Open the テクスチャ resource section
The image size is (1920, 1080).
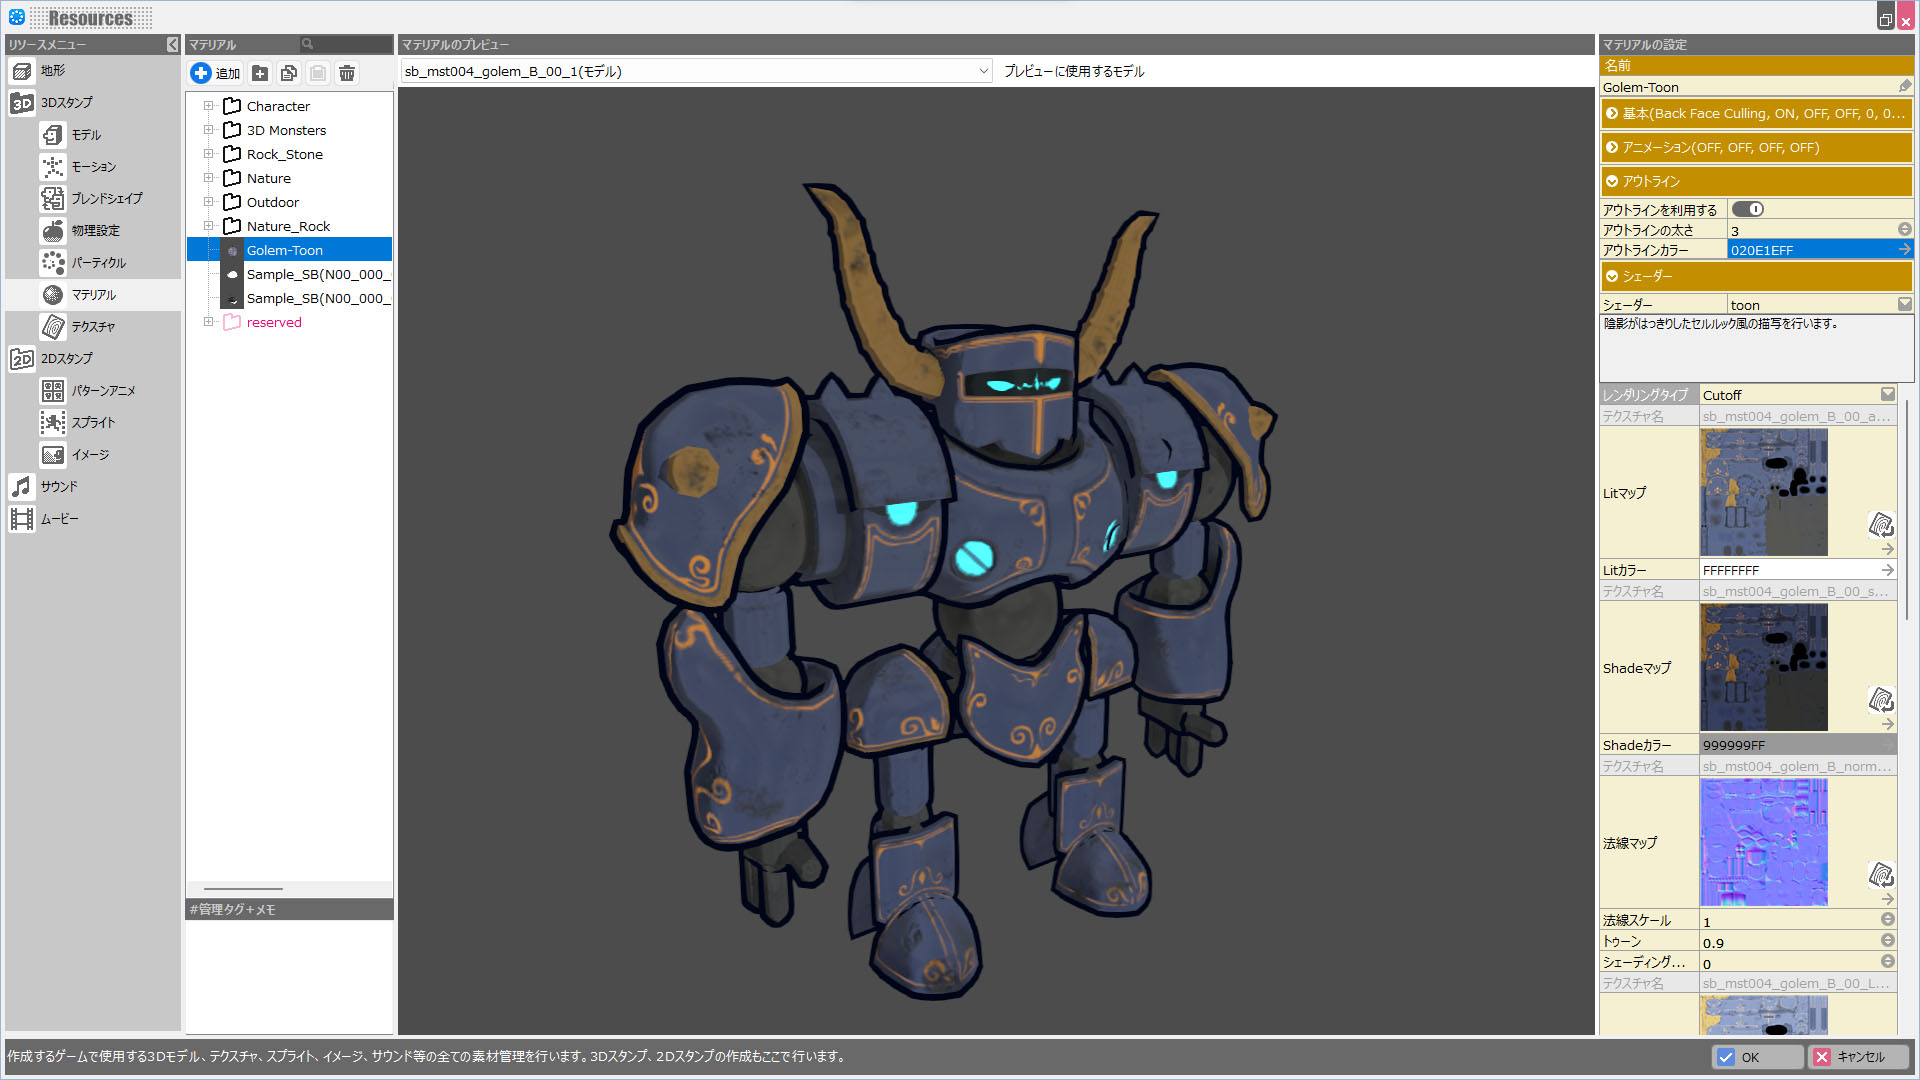point(92,327)
